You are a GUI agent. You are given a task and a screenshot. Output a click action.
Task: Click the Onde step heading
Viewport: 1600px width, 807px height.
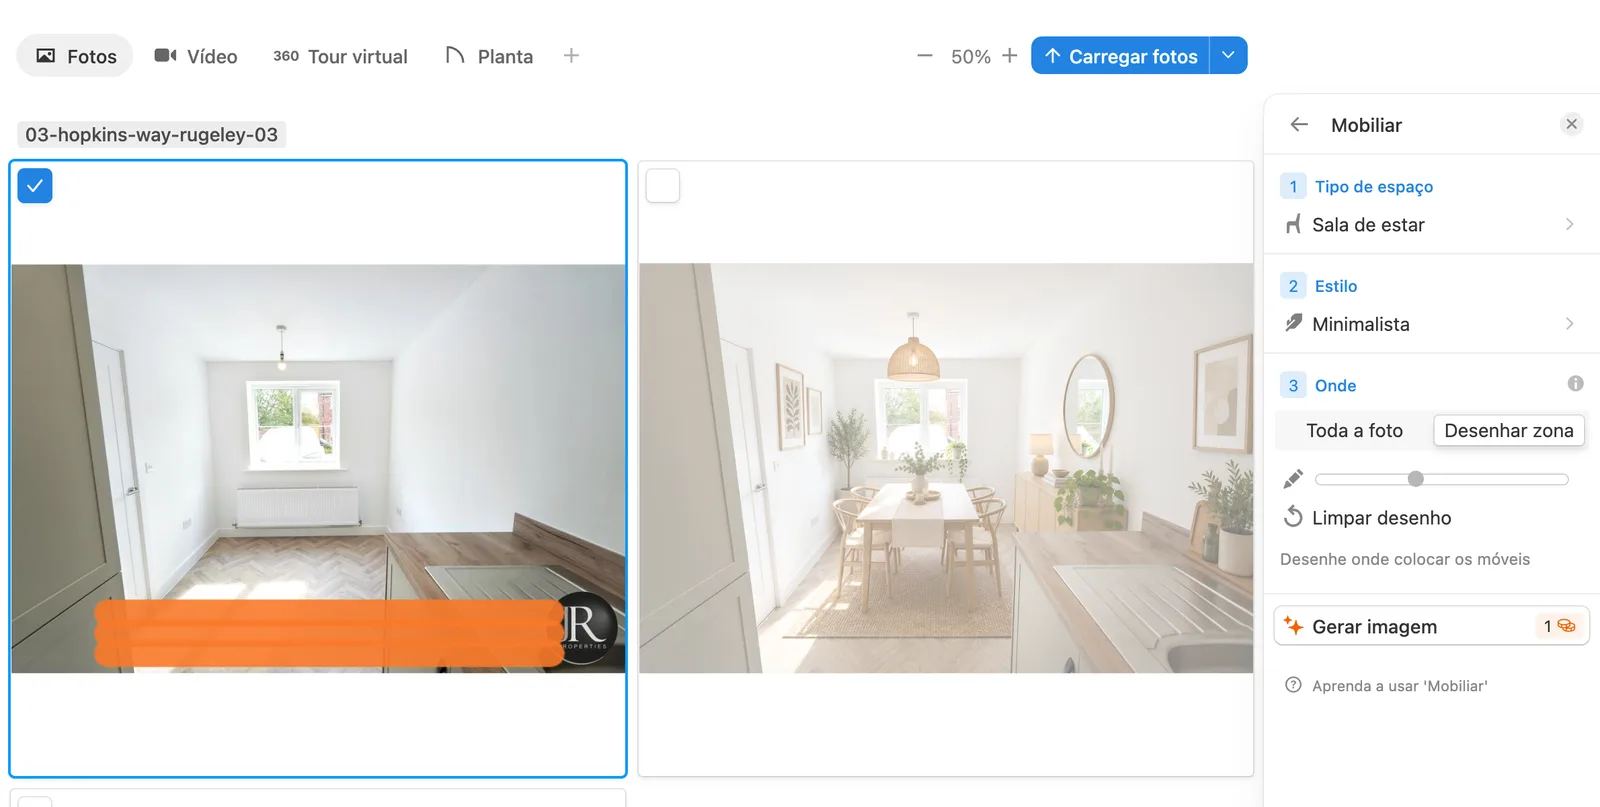click(1335, 385)
